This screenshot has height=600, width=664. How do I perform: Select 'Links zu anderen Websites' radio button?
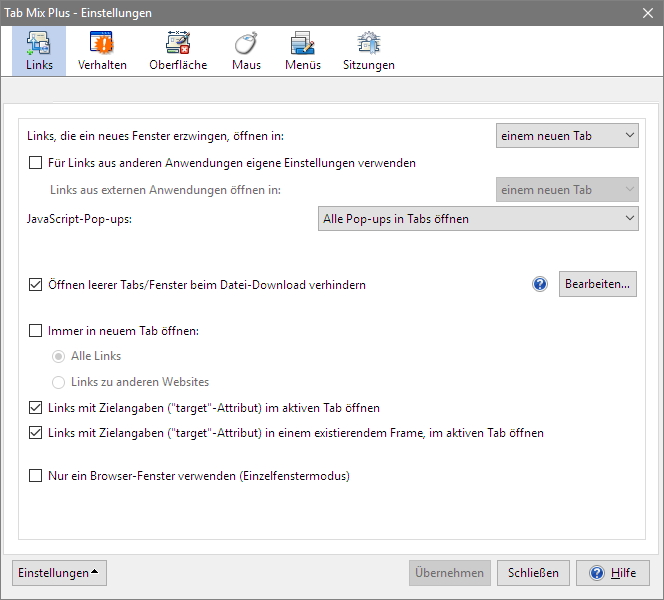pyautogui.click(x=58, y=382)
